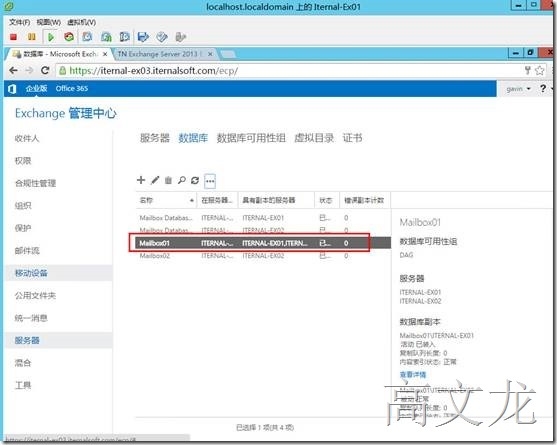557x445 pixels.
Task: Click the CD/DVD connect toolbar icon
Action: tap(162, 37)
